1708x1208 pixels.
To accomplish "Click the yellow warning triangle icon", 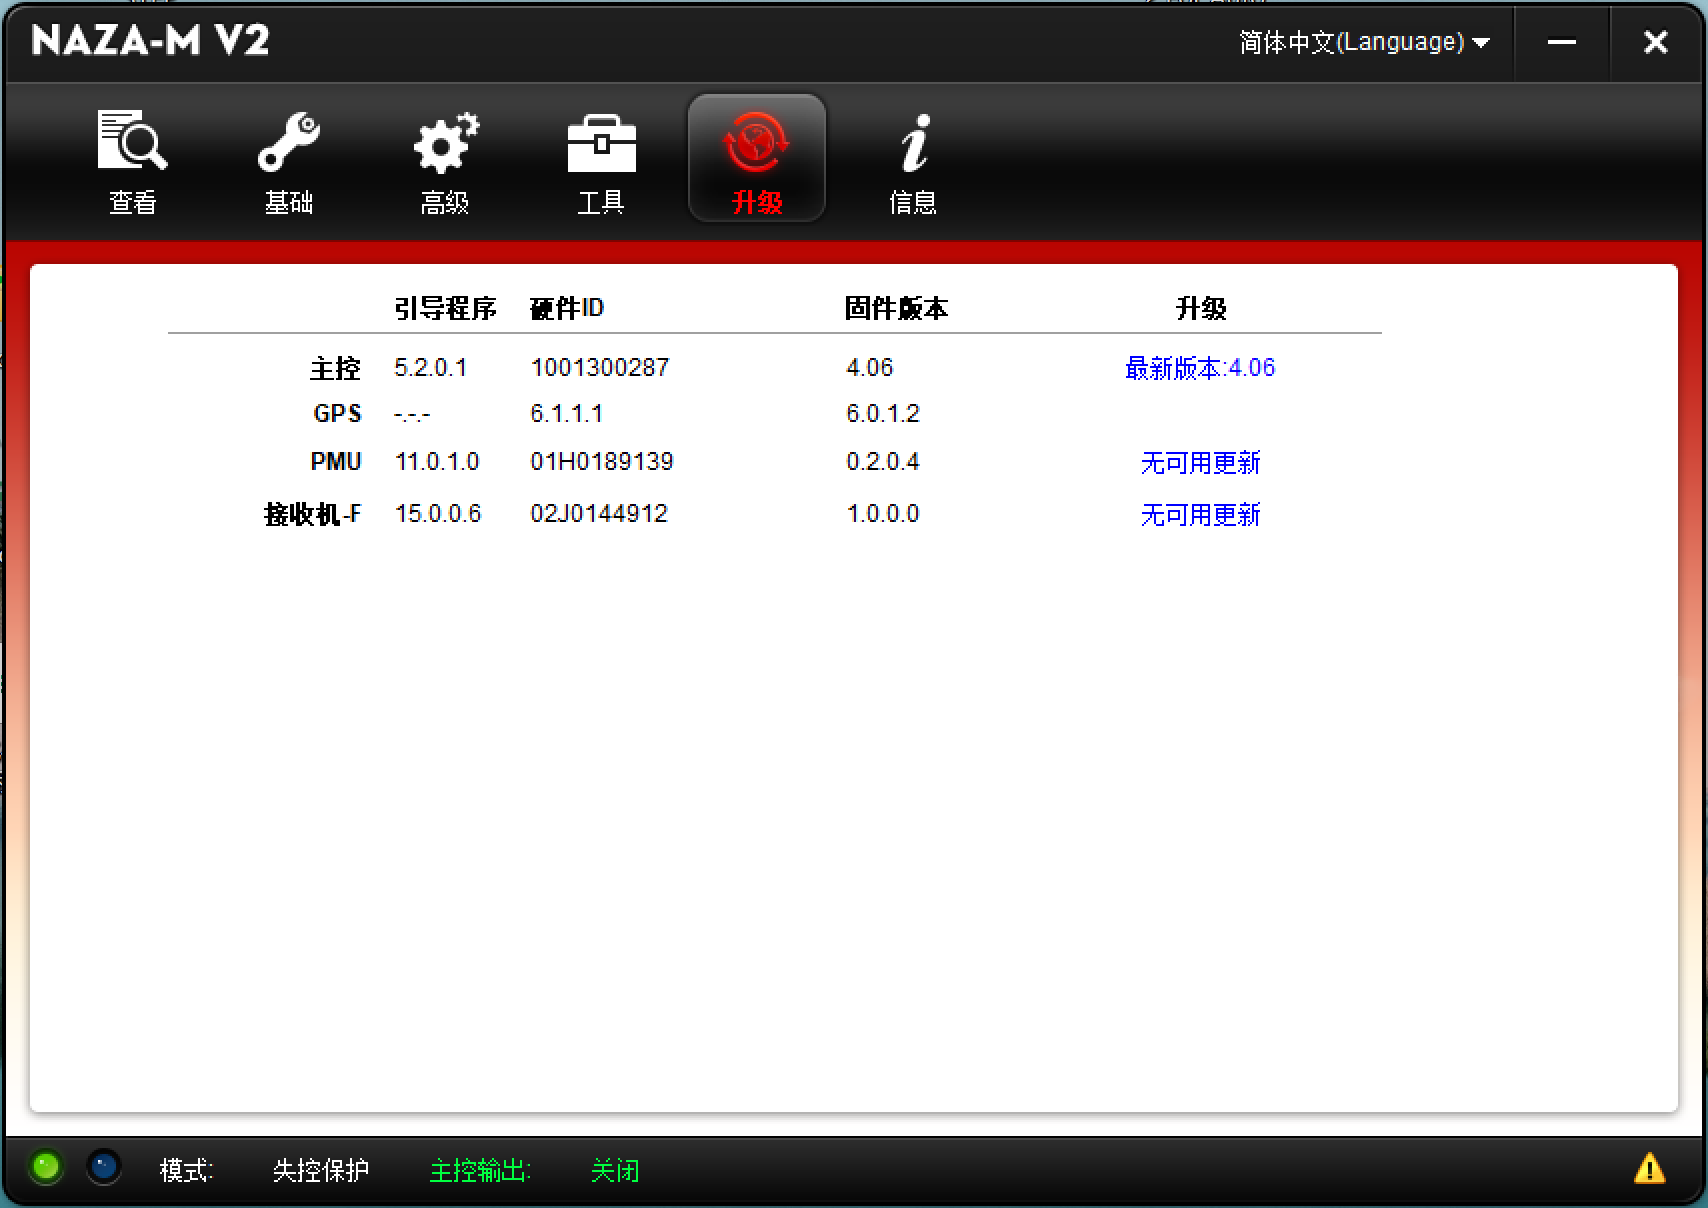I will [x=1649, y=1168].
